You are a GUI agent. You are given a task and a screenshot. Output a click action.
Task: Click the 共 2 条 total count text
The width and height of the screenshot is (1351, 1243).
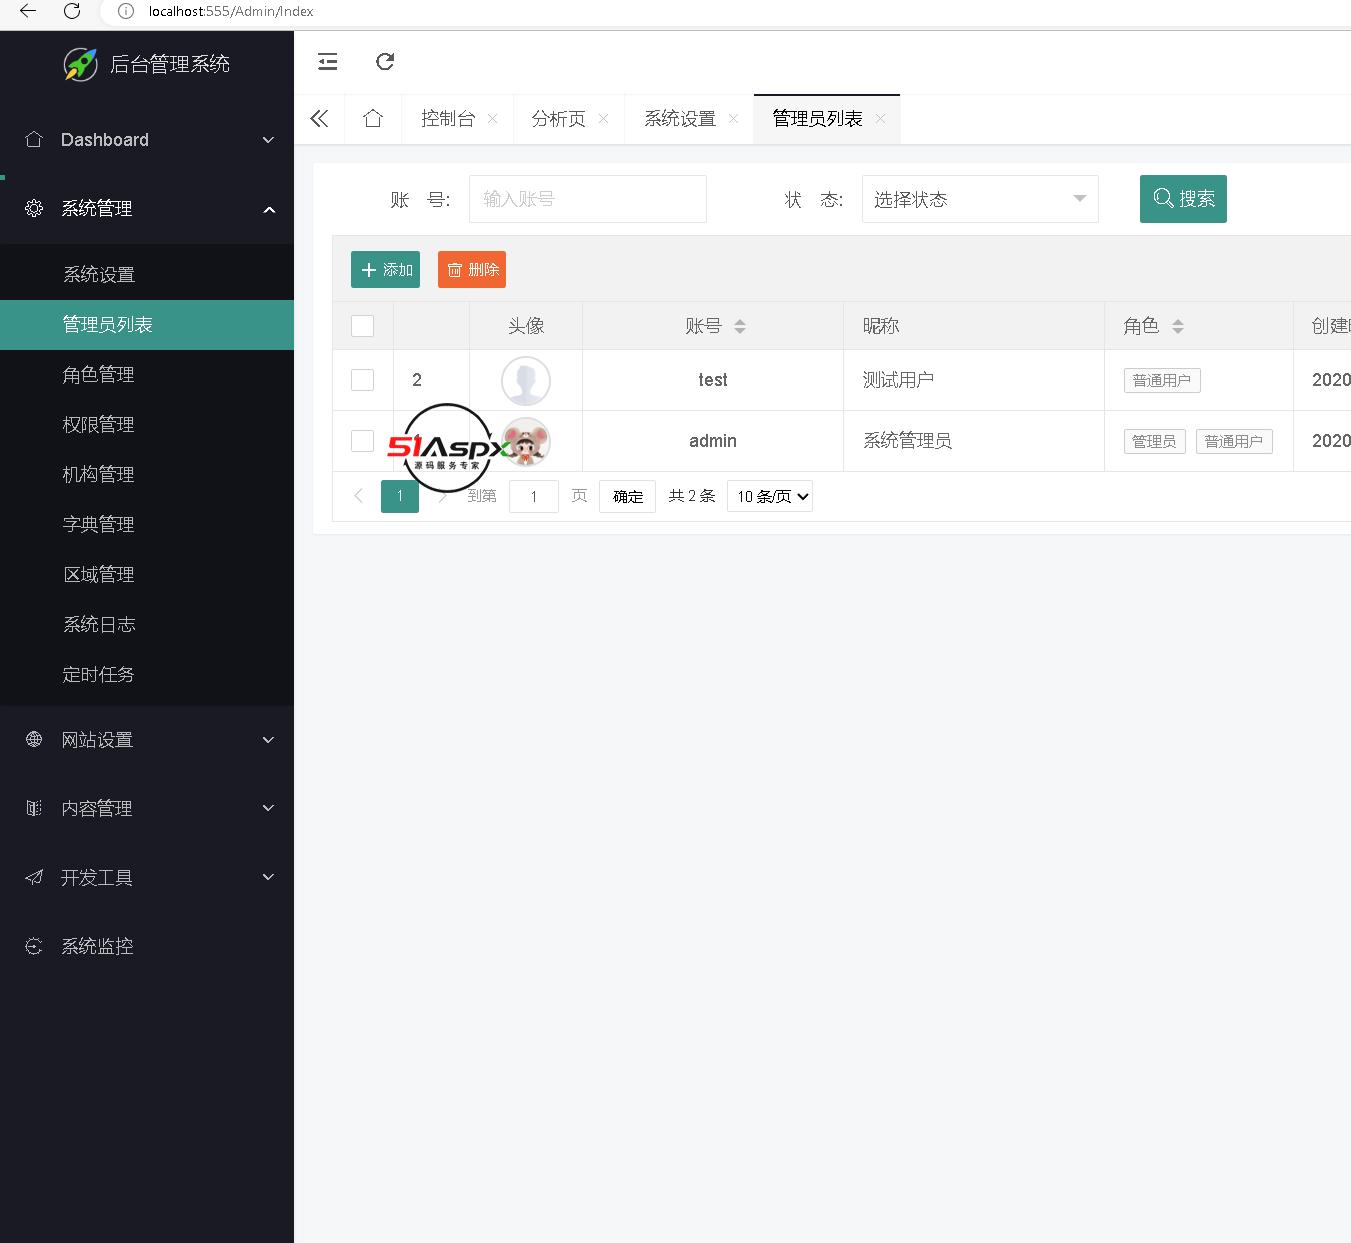692,496
